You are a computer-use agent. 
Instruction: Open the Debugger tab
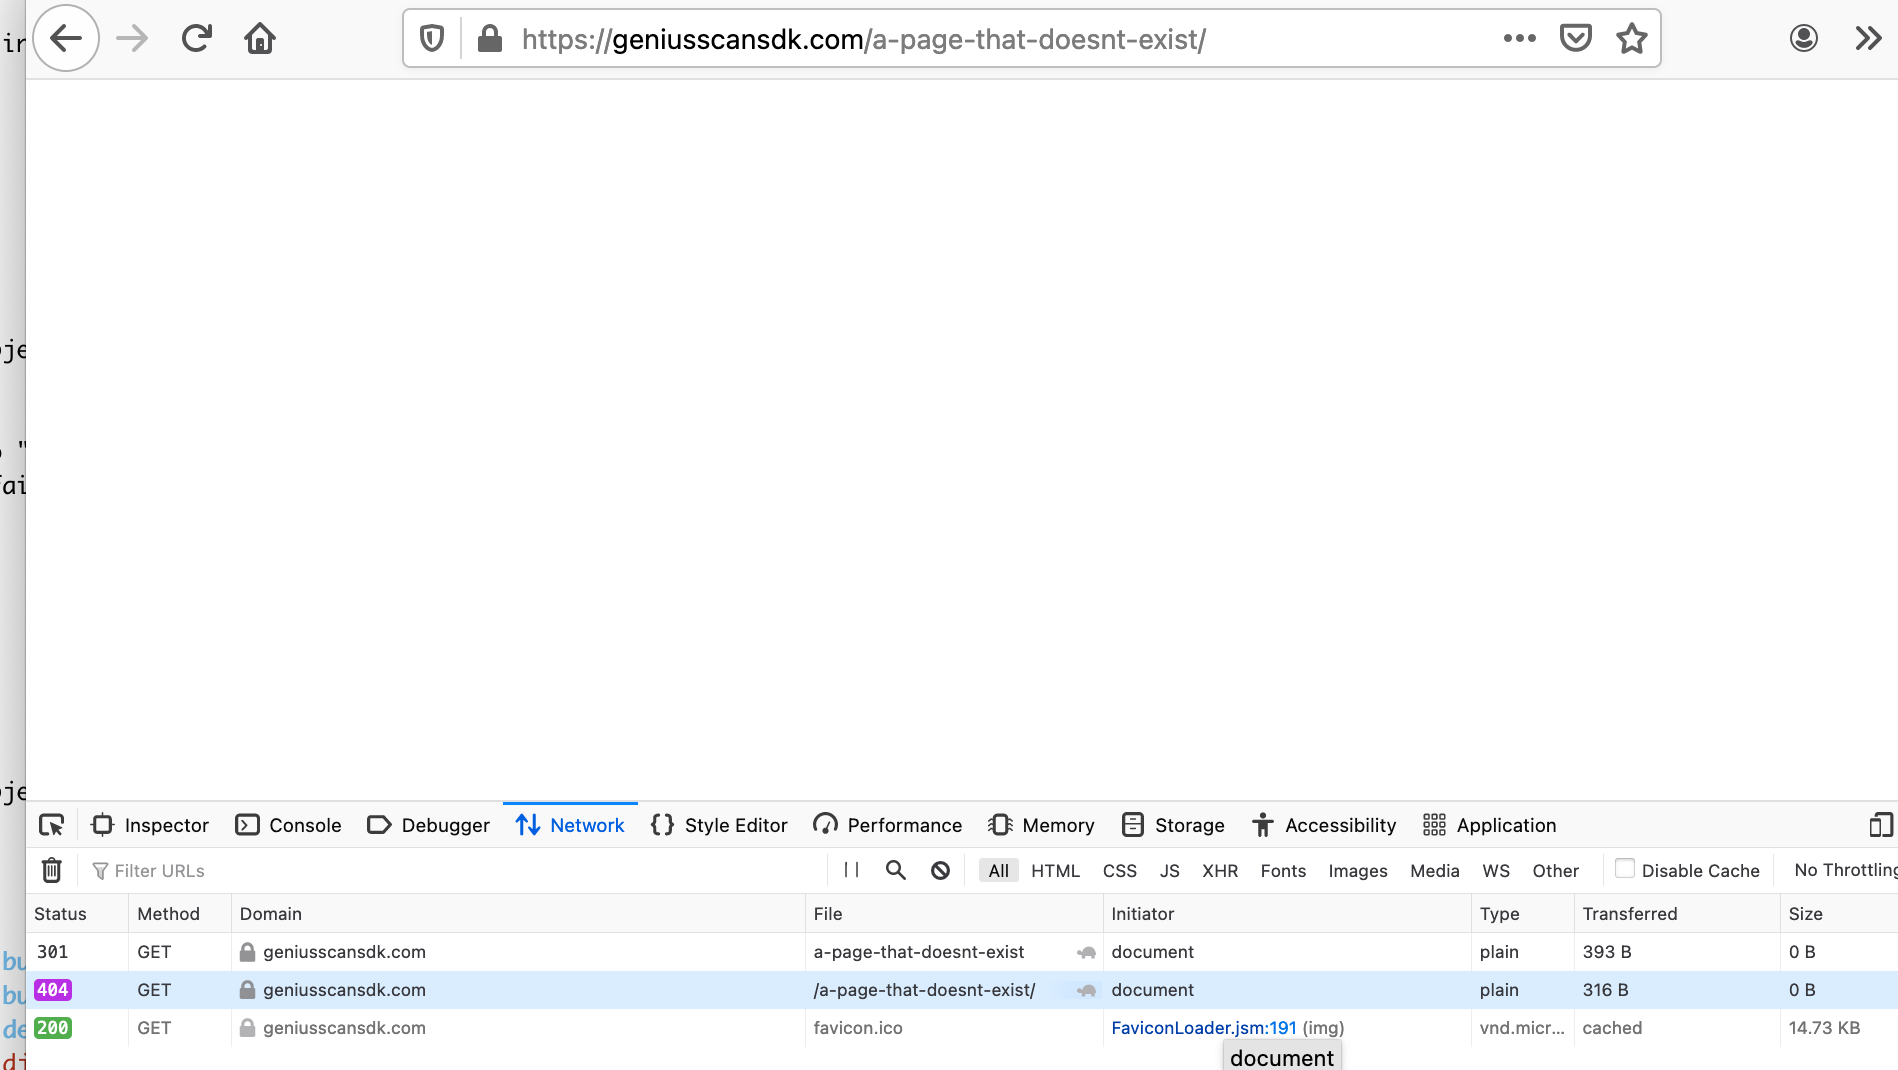pyautogui.click(x=428, y=825)
